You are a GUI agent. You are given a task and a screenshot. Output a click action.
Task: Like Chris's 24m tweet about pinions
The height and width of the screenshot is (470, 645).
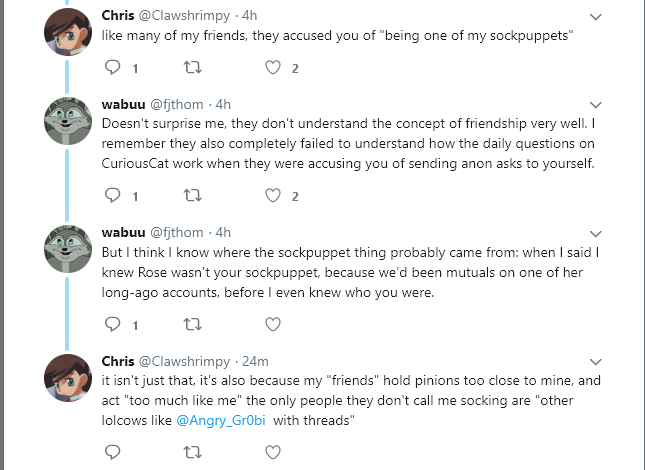pyautogui.click(x=273, y=452)
